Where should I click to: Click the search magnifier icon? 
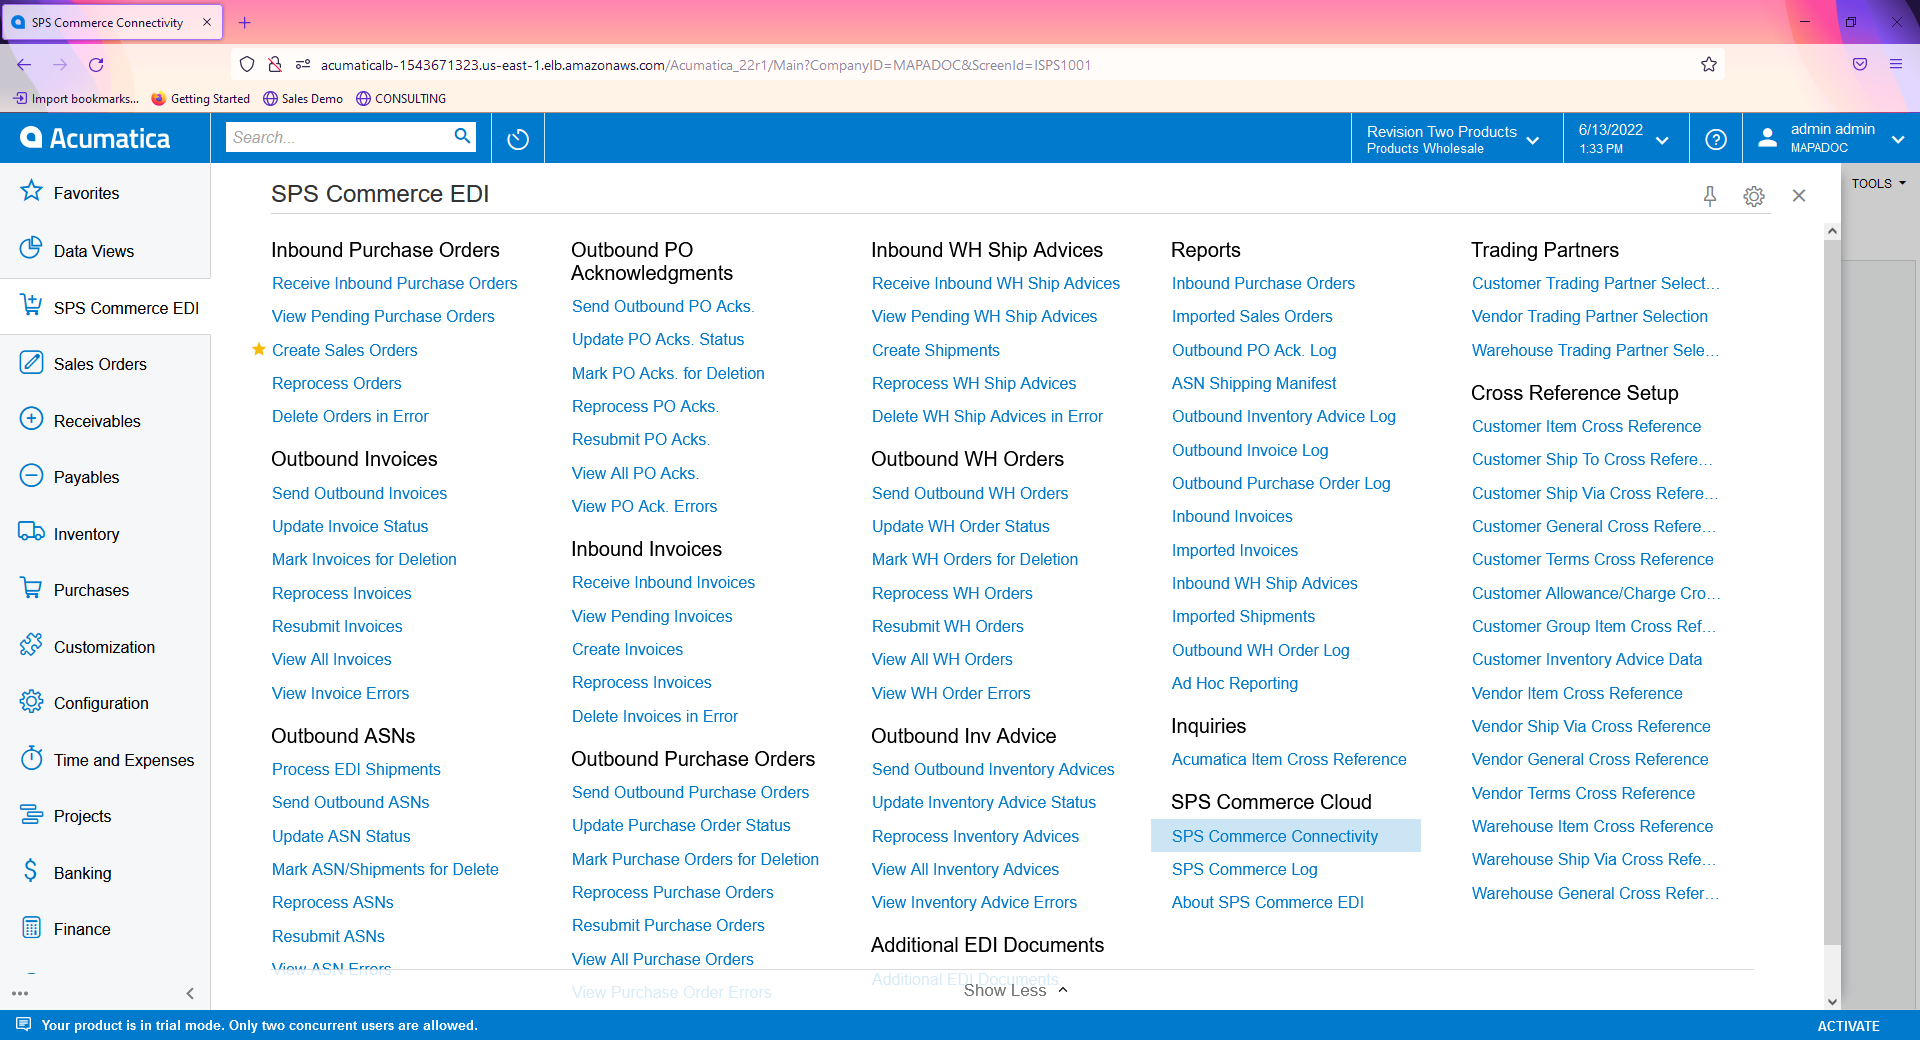click(462, 136)
